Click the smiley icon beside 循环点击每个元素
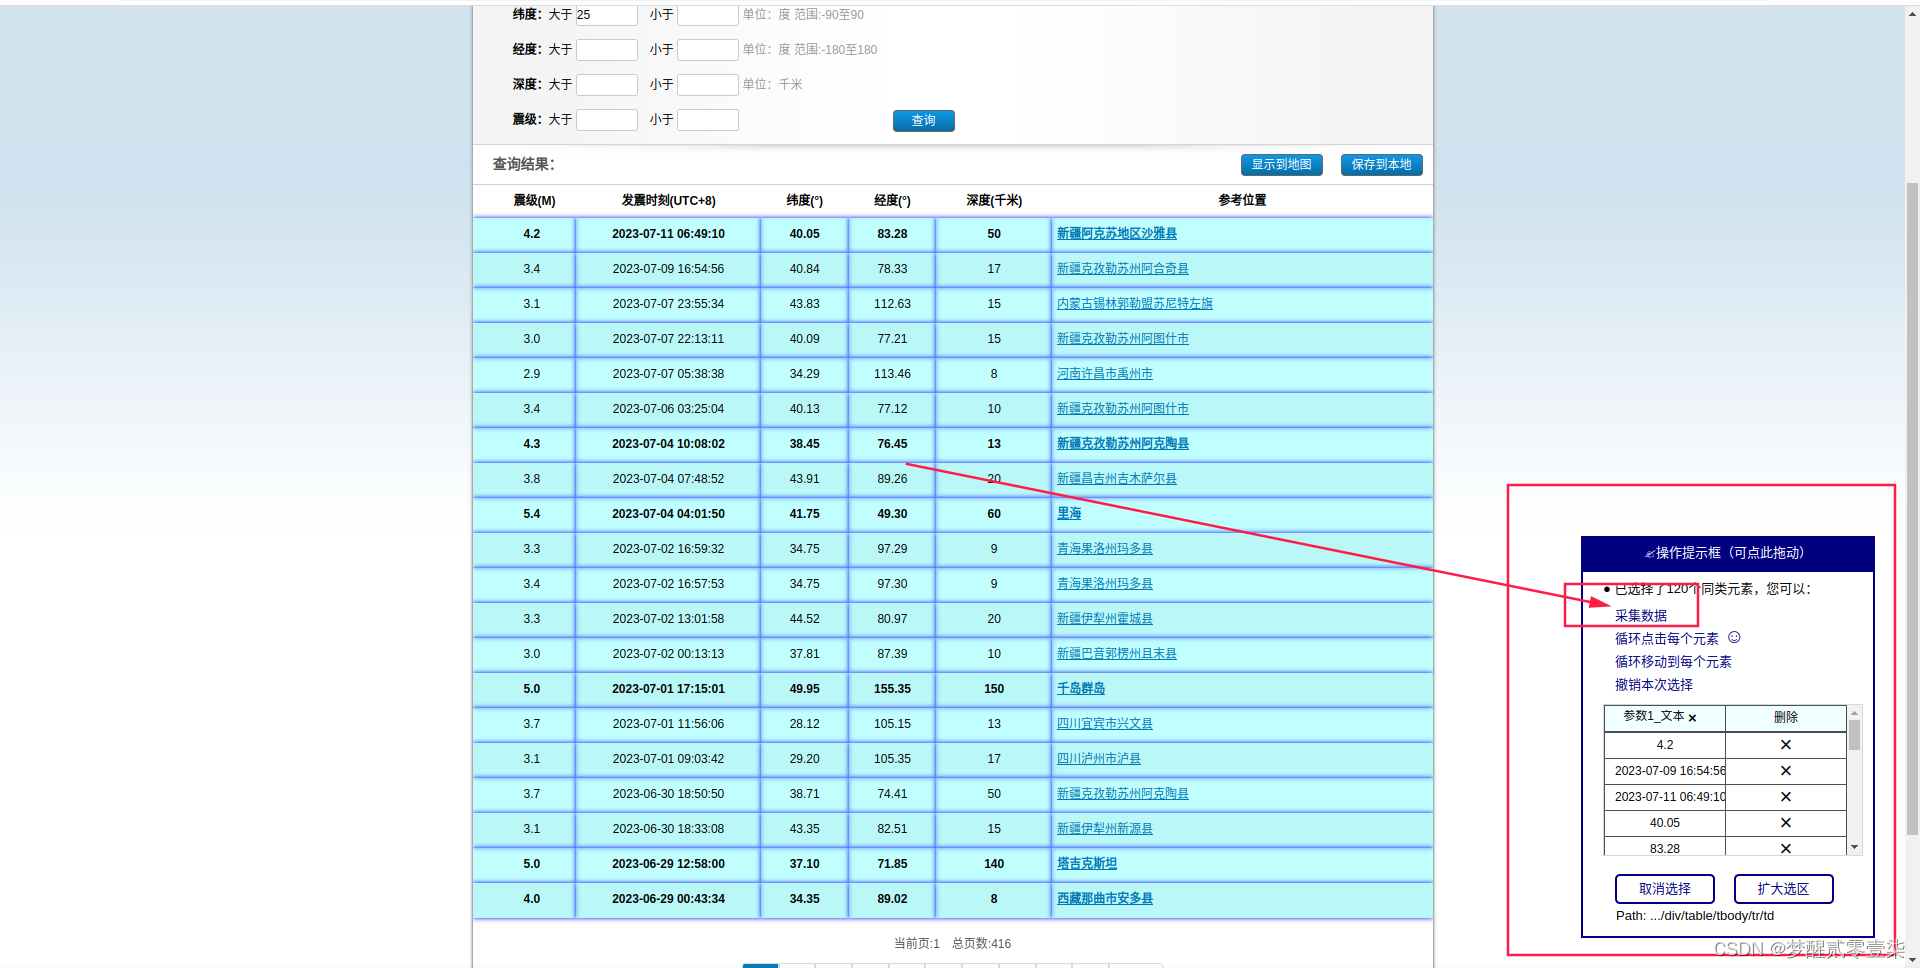This screenshot has width=1920, height=968. [1734, 637]
